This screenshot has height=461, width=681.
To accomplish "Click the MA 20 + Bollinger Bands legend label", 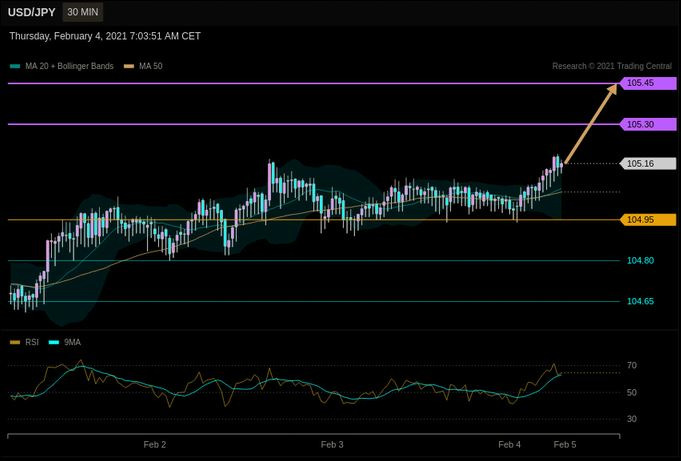I will [69, 66].
